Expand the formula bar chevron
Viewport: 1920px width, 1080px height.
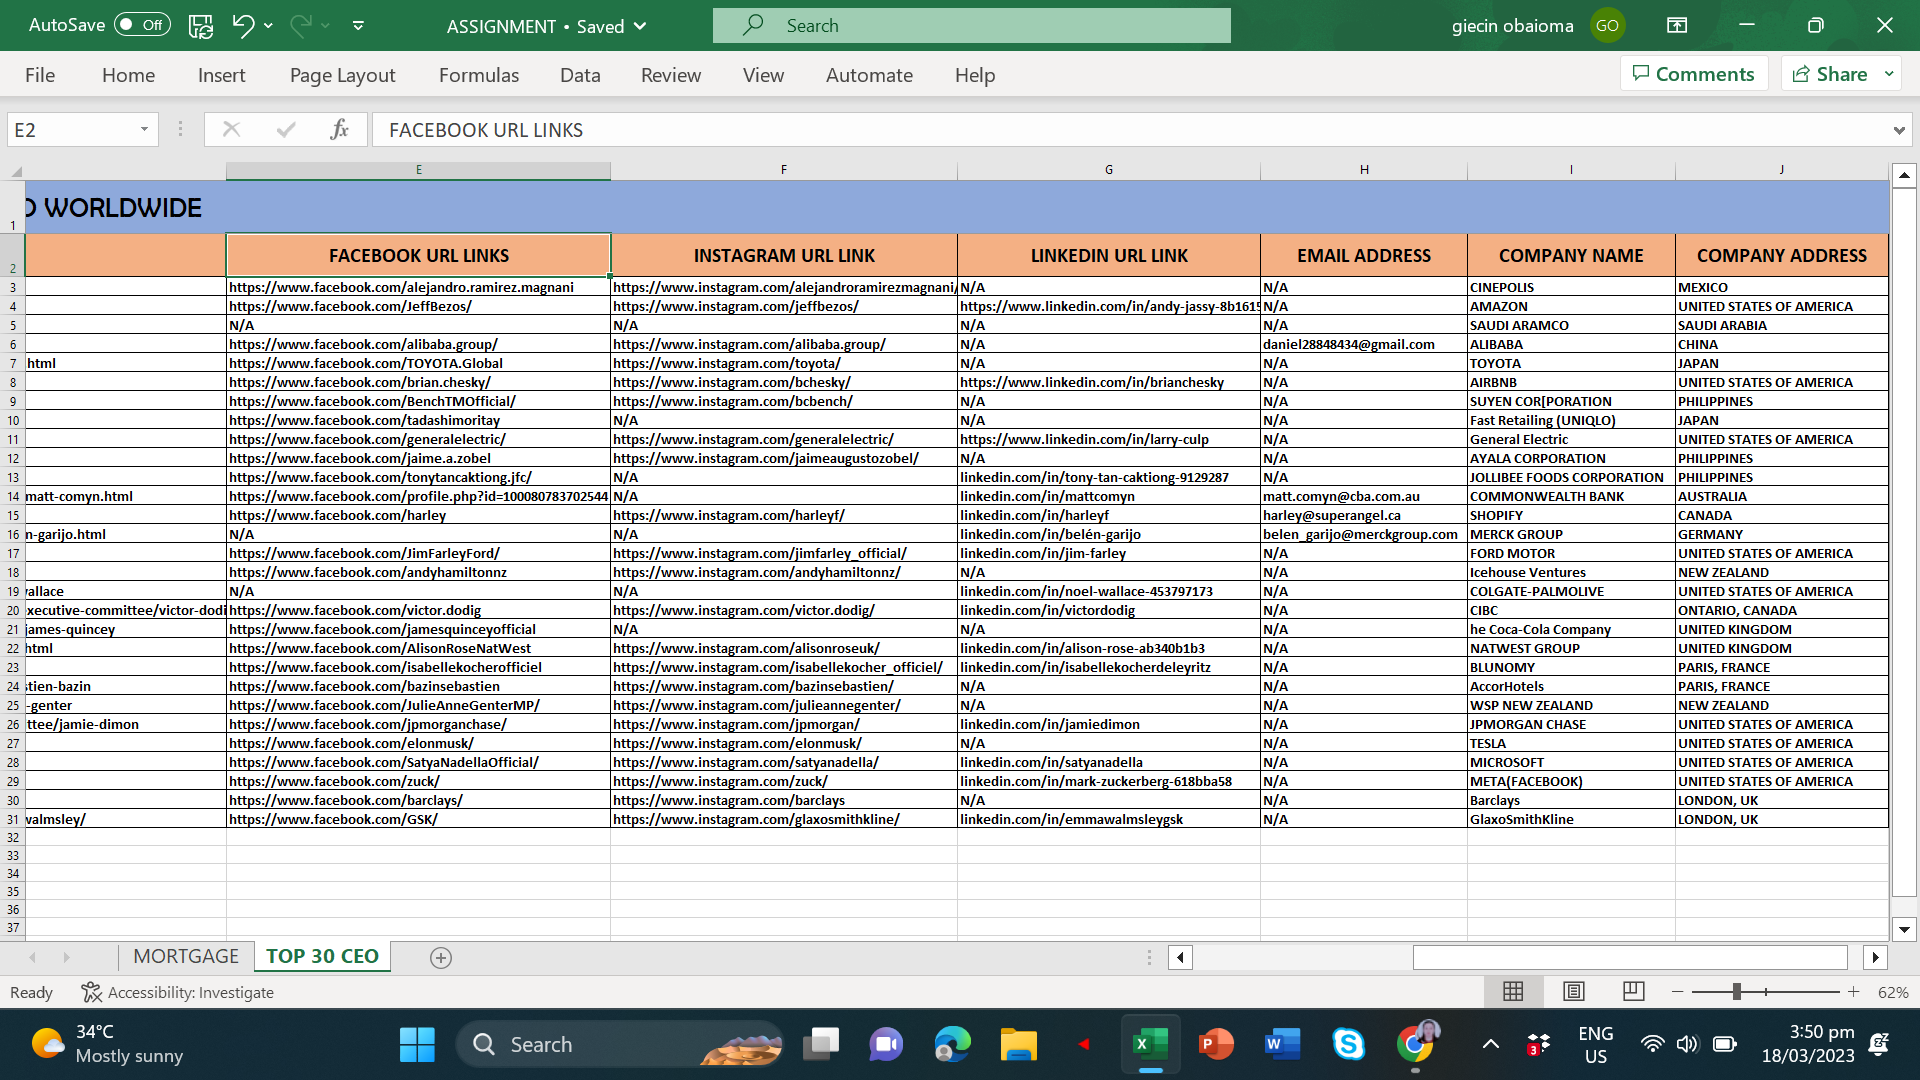pos(1898,131)
